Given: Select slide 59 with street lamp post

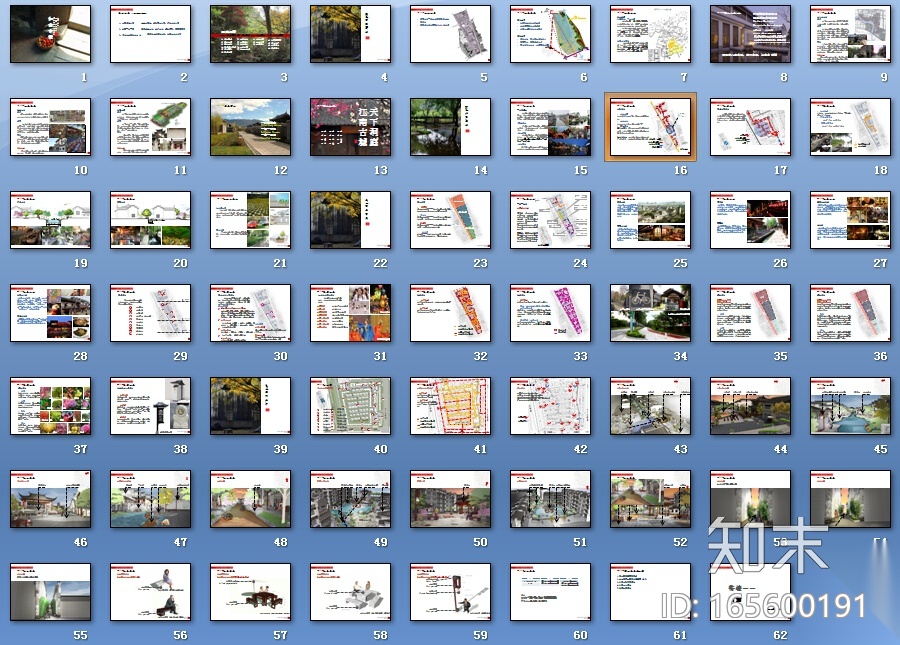Looking at the screenshot, I should [x=450, y=592].
